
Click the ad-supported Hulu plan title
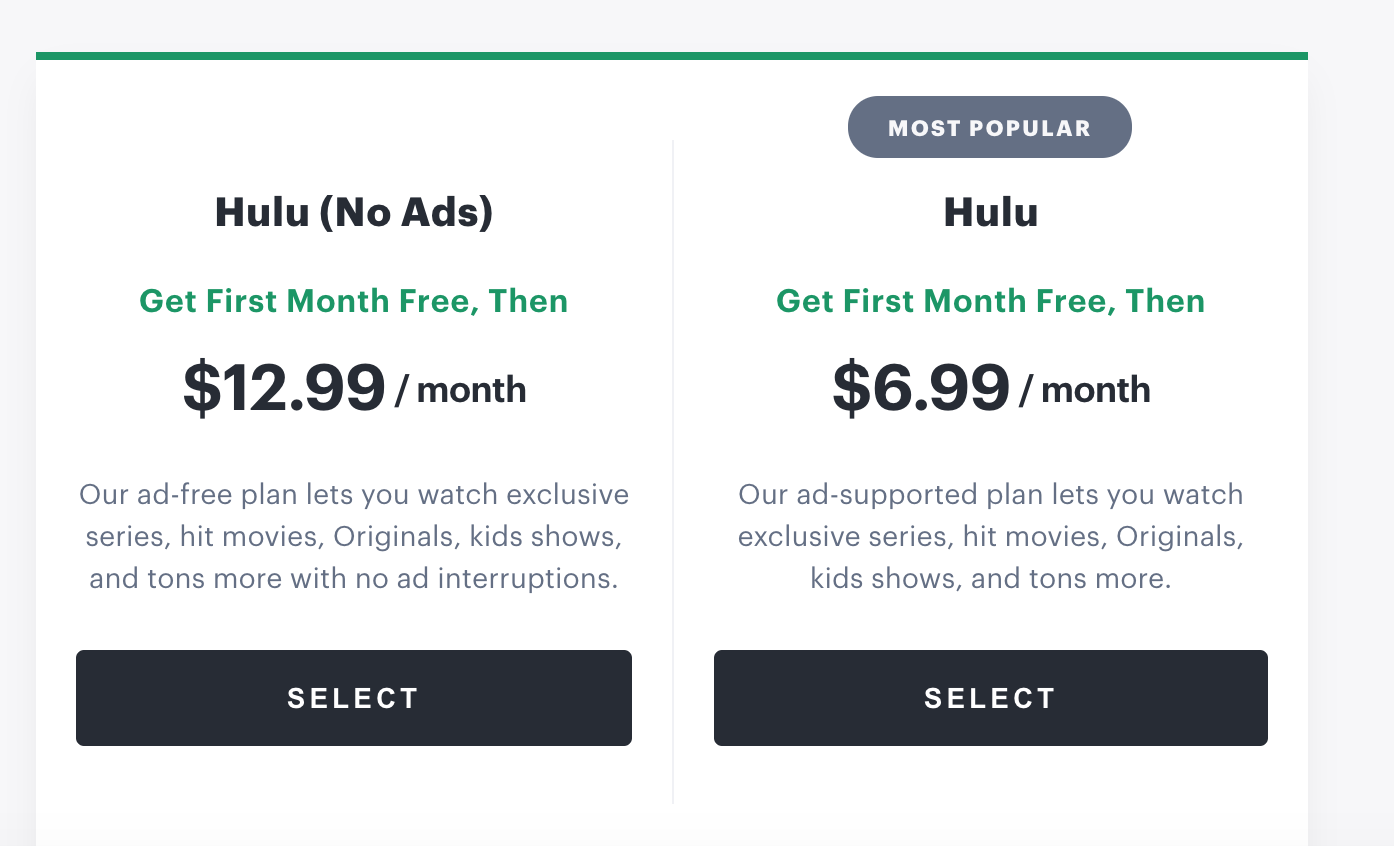coord(990,212)
